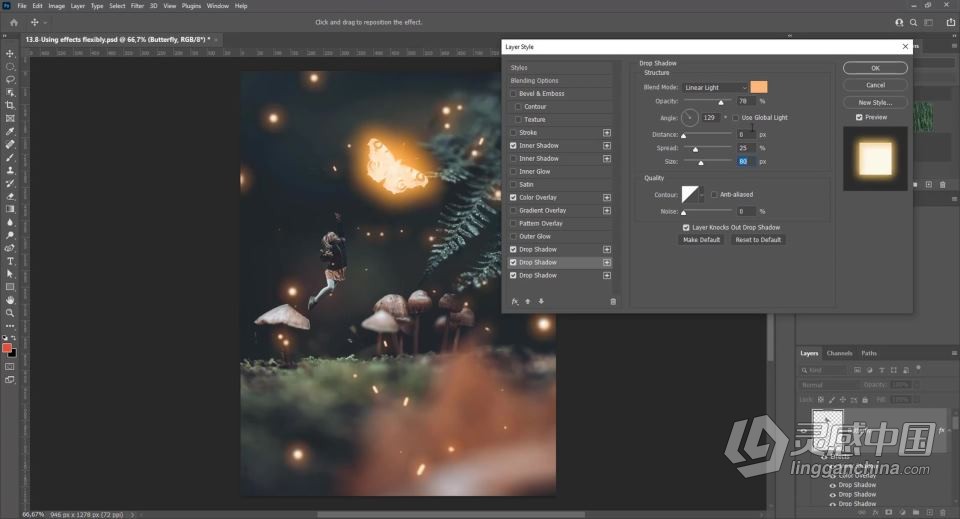Click the New Style... button
960x519 pixels.
[x=875, y=102]
